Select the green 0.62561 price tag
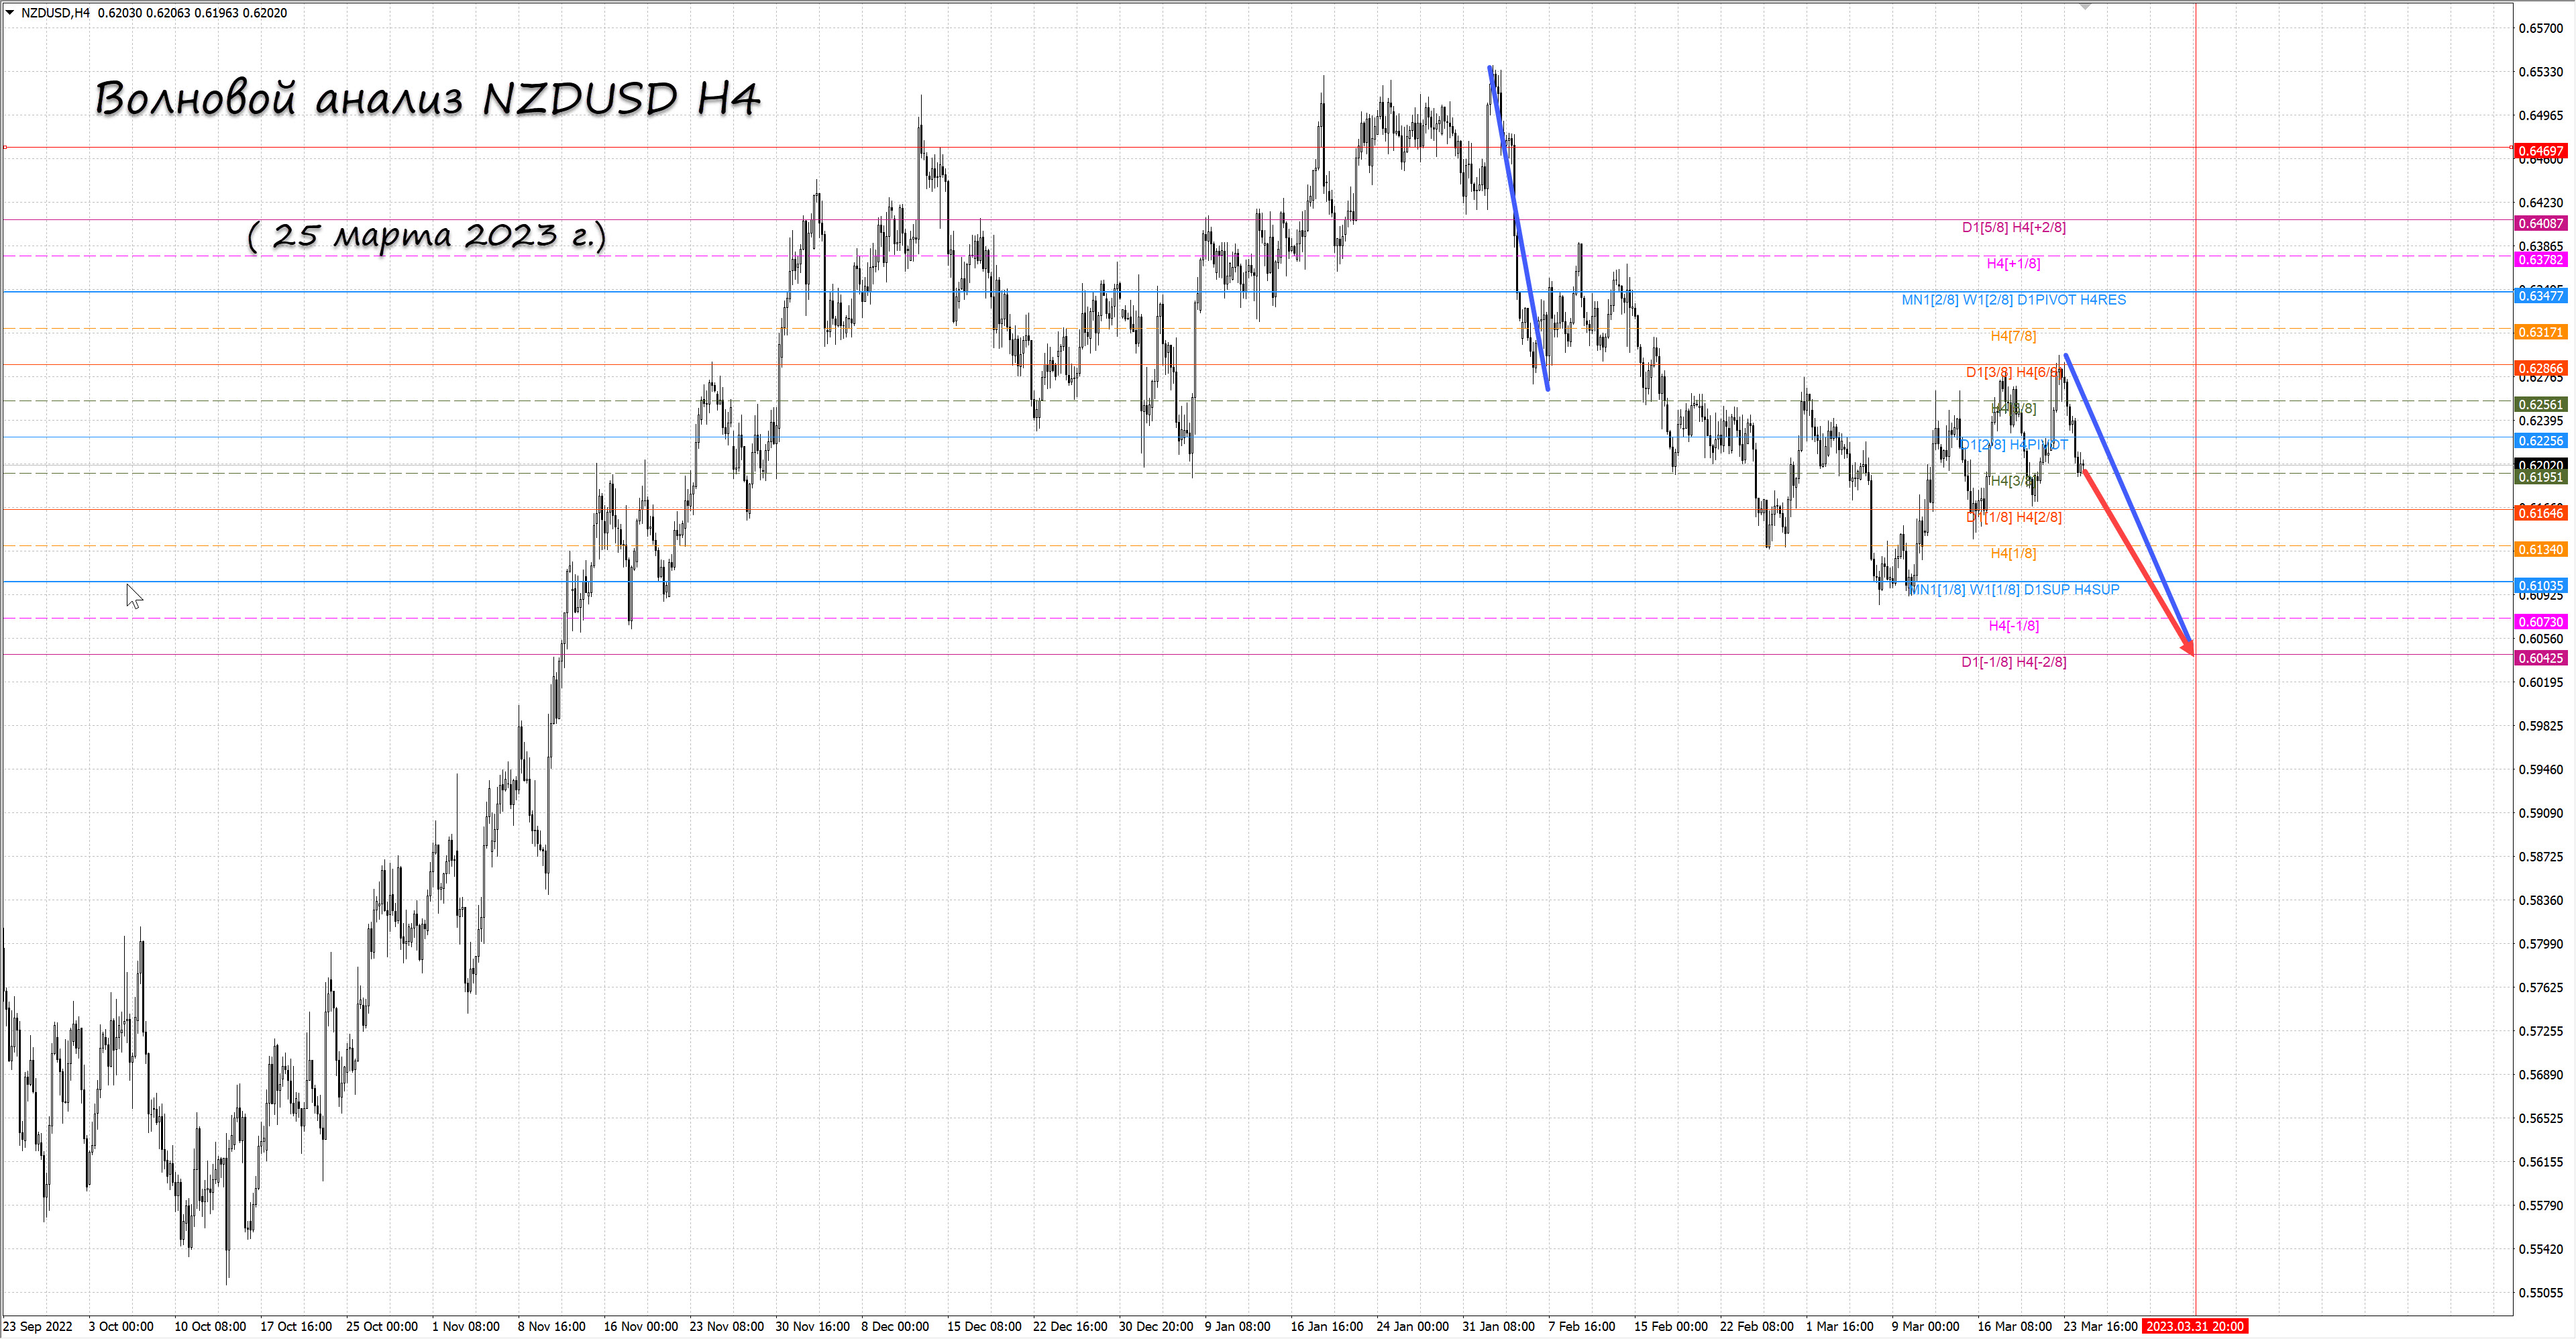2576x1339 pixels. 2540,405
